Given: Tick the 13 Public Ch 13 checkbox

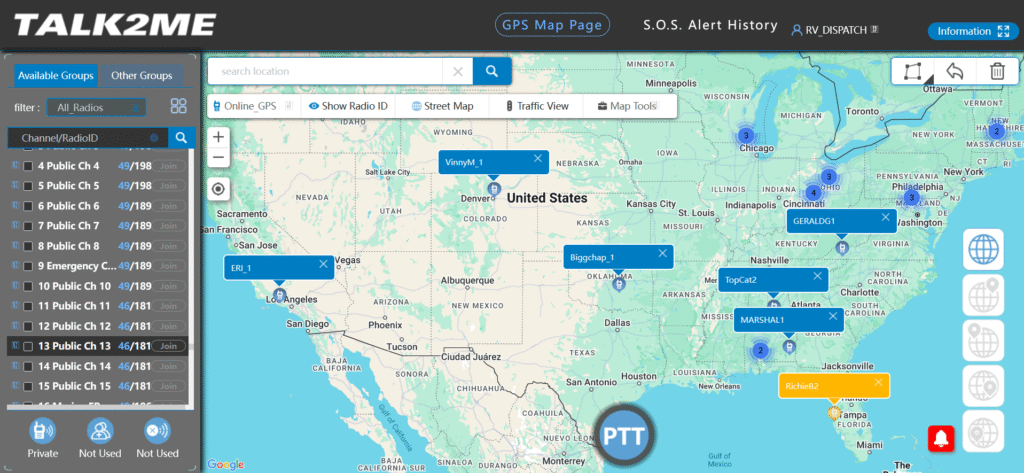Looking at the screenshot, I should [x=28, y=346].
